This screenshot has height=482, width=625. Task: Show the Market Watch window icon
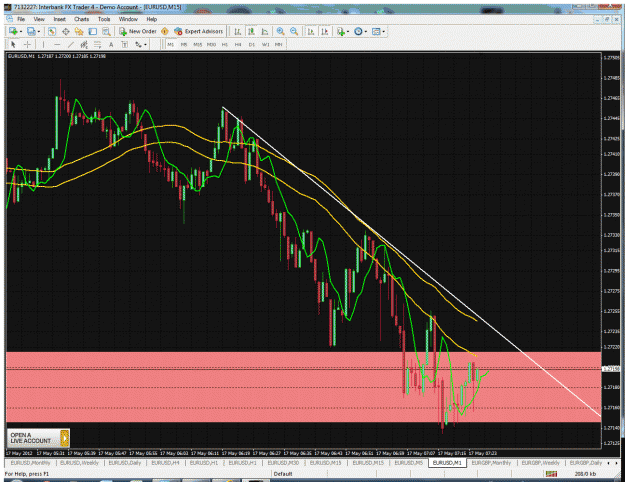52,31
